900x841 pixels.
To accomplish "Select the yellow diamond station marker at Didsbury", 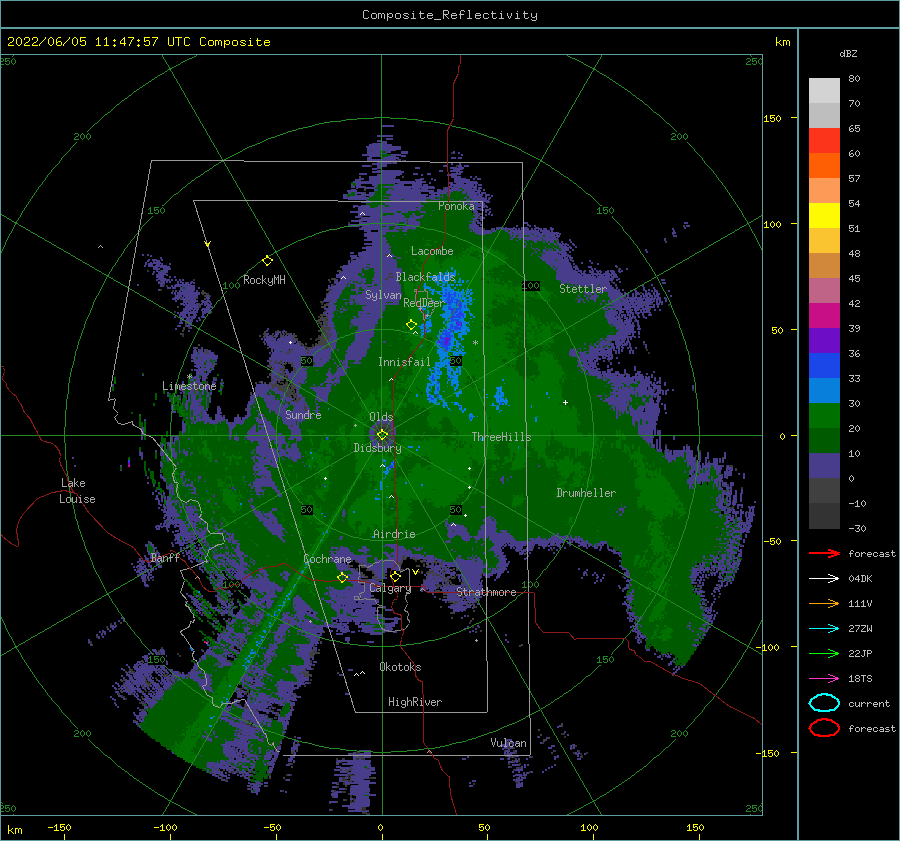I will tap(382, 435).
